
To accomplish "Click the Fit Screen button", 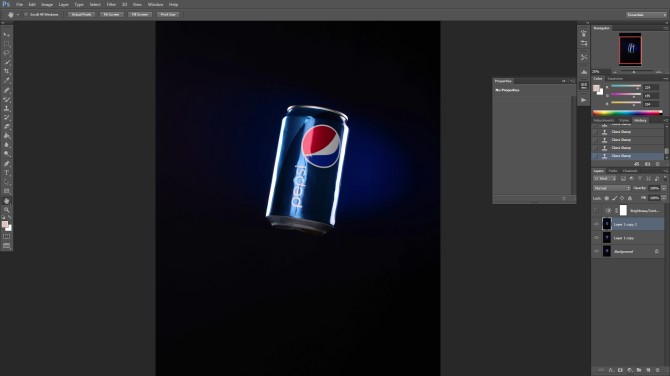I will point(112,15).
